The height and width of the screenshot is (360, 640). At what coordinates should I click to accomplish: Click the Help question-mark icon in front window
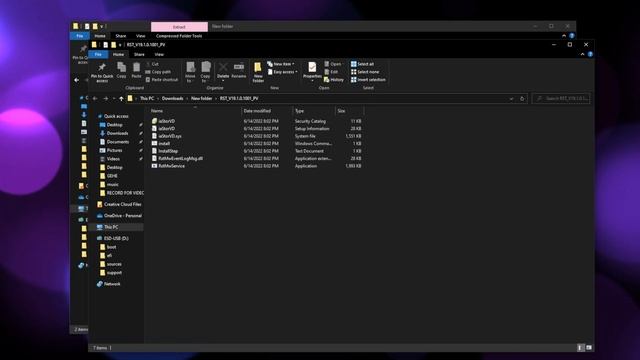[x=590, y=54]
